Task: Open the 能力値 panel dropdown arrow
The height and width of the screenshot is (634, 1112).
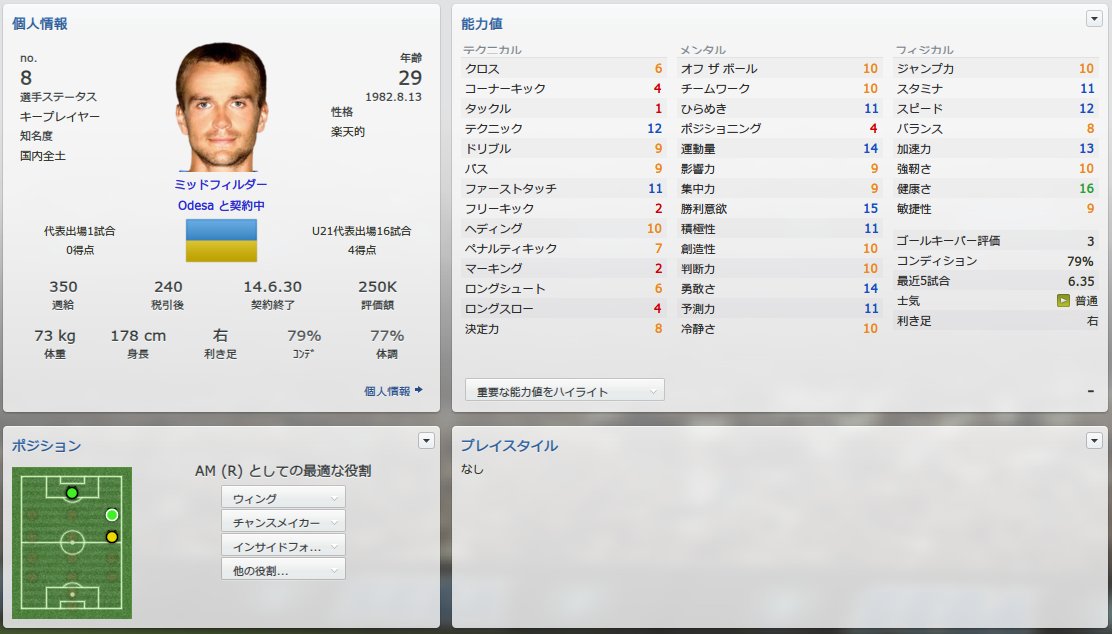Action: click(1094, 19)
